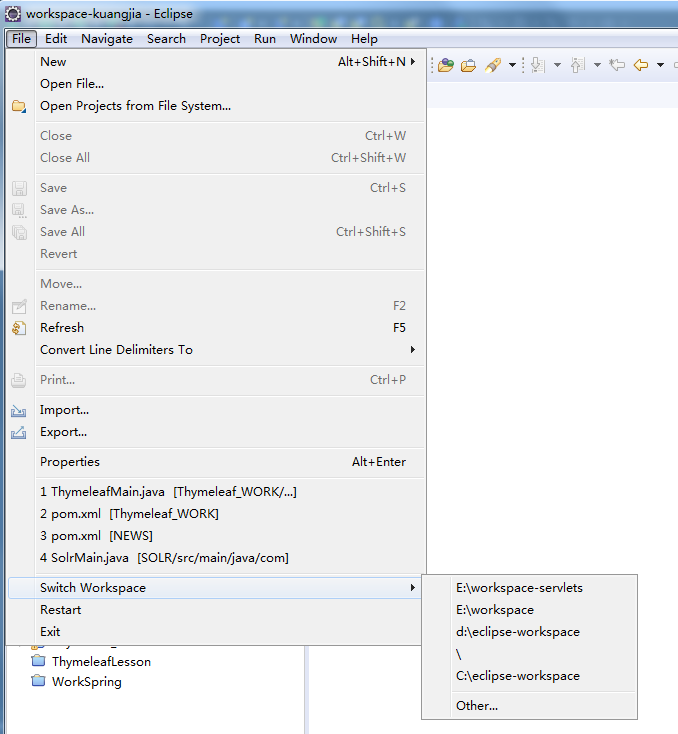This screenshot has width=678, height=734.
Task: Open the dropdown next to the Search icon
Action: click(x=512, y=65)
